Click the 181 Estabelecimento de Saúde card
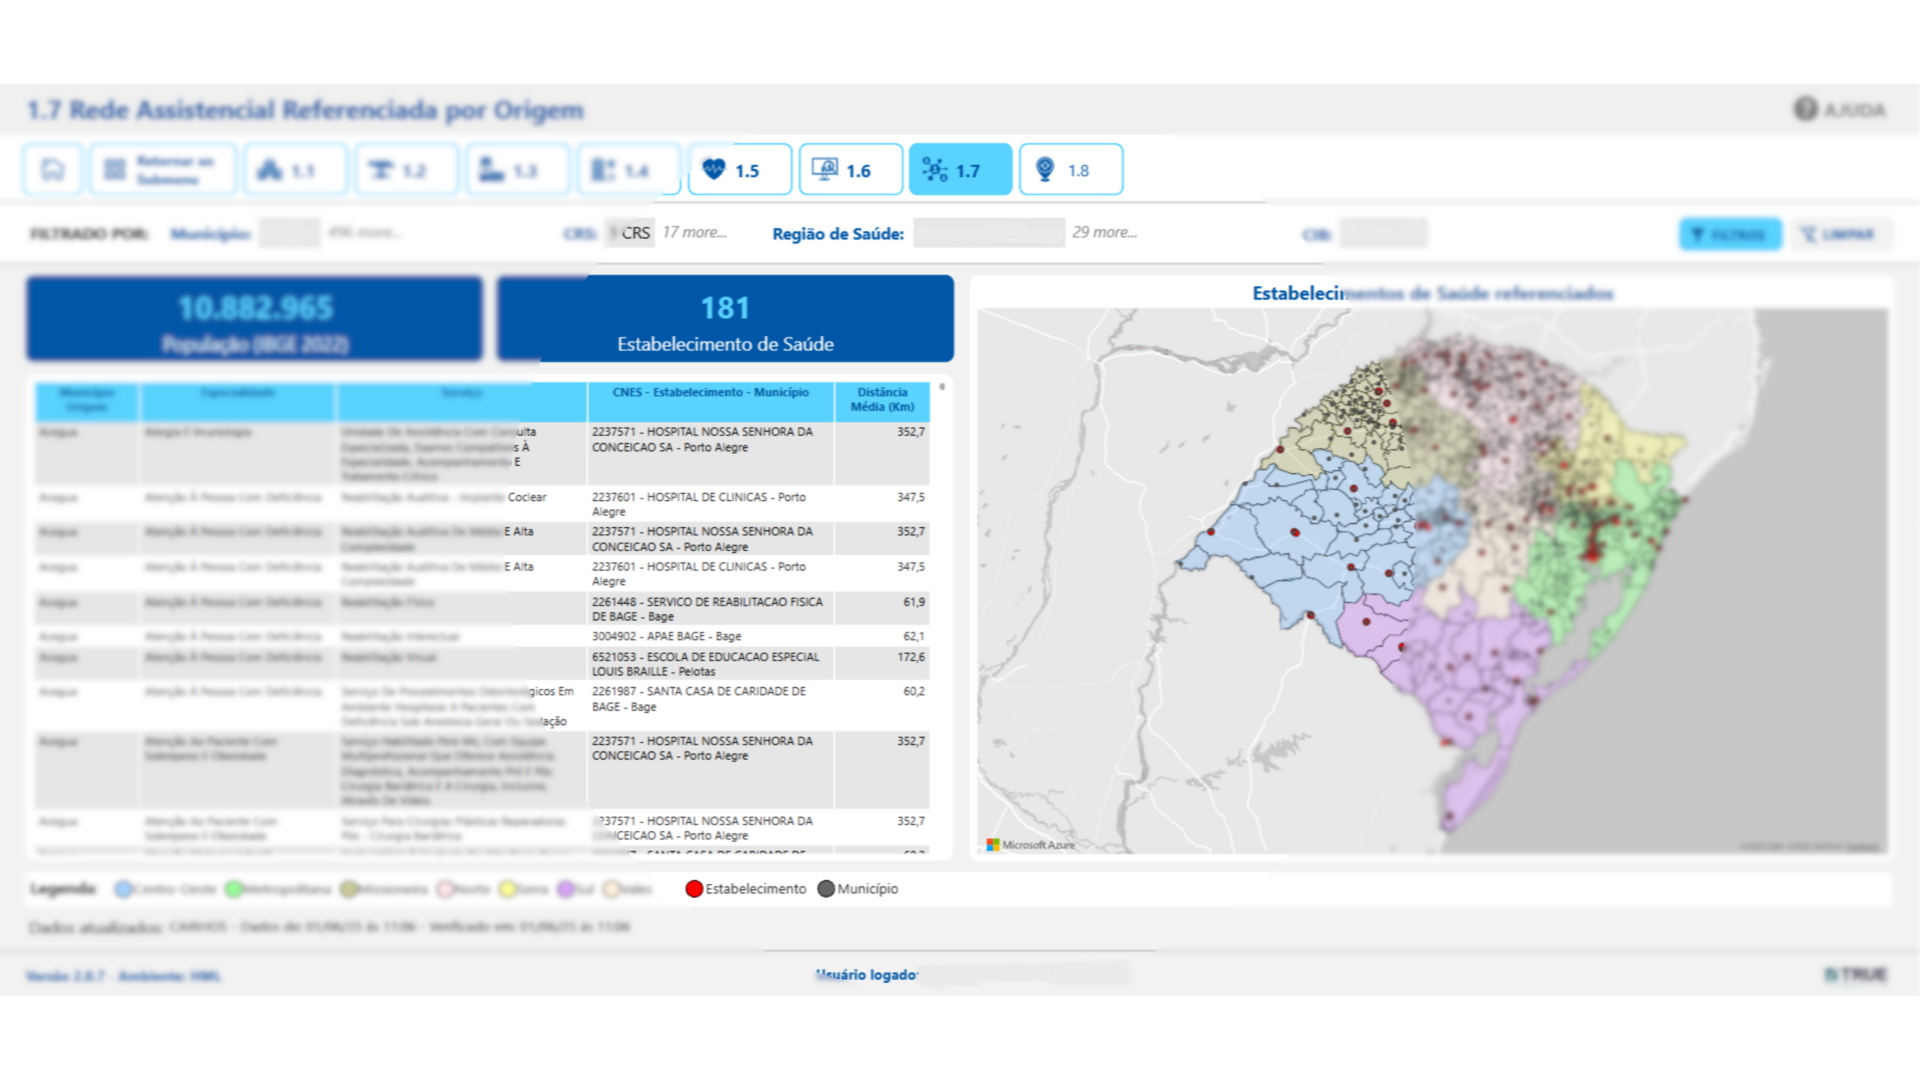 click(x=725, y=319)
